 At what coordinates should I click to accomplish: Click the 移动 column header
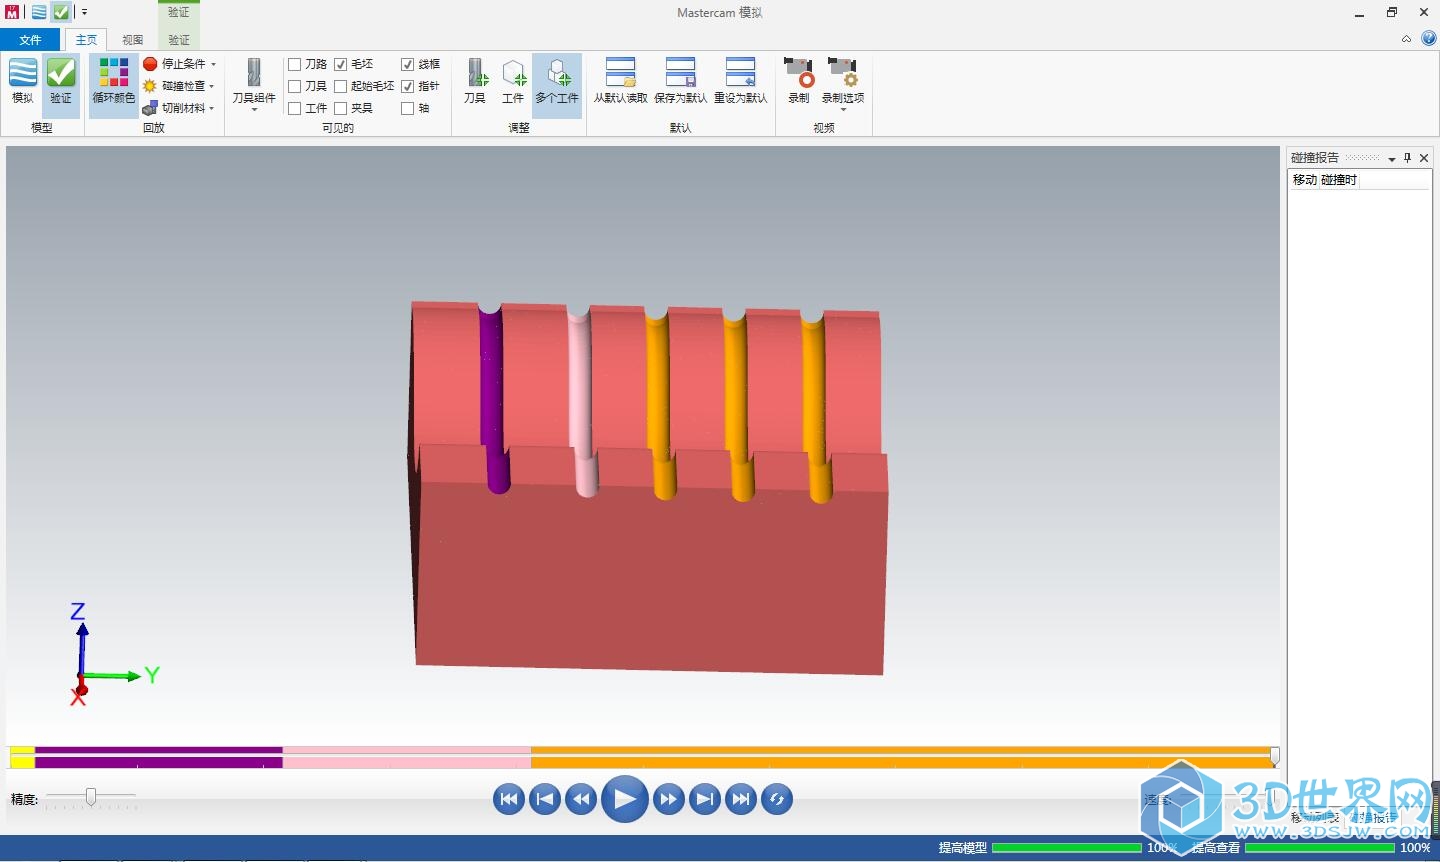click(1304, 180)
